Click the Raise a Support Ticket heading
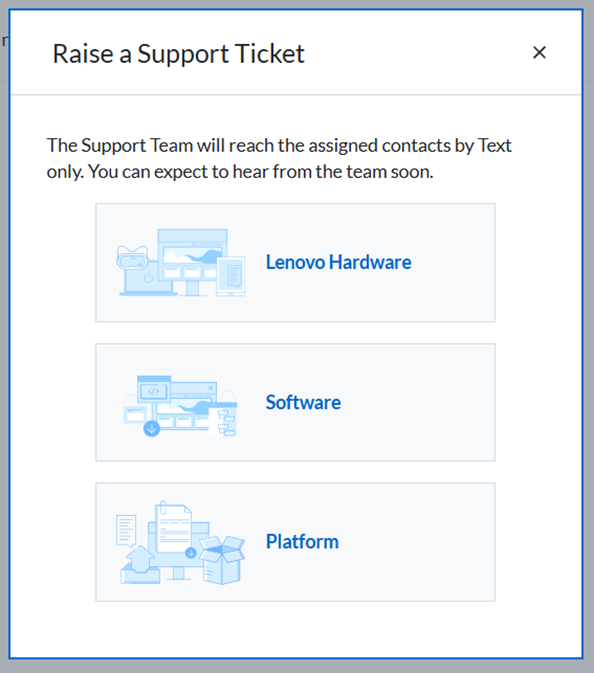This screenshot has width=594, height=673. click(179, 54)
